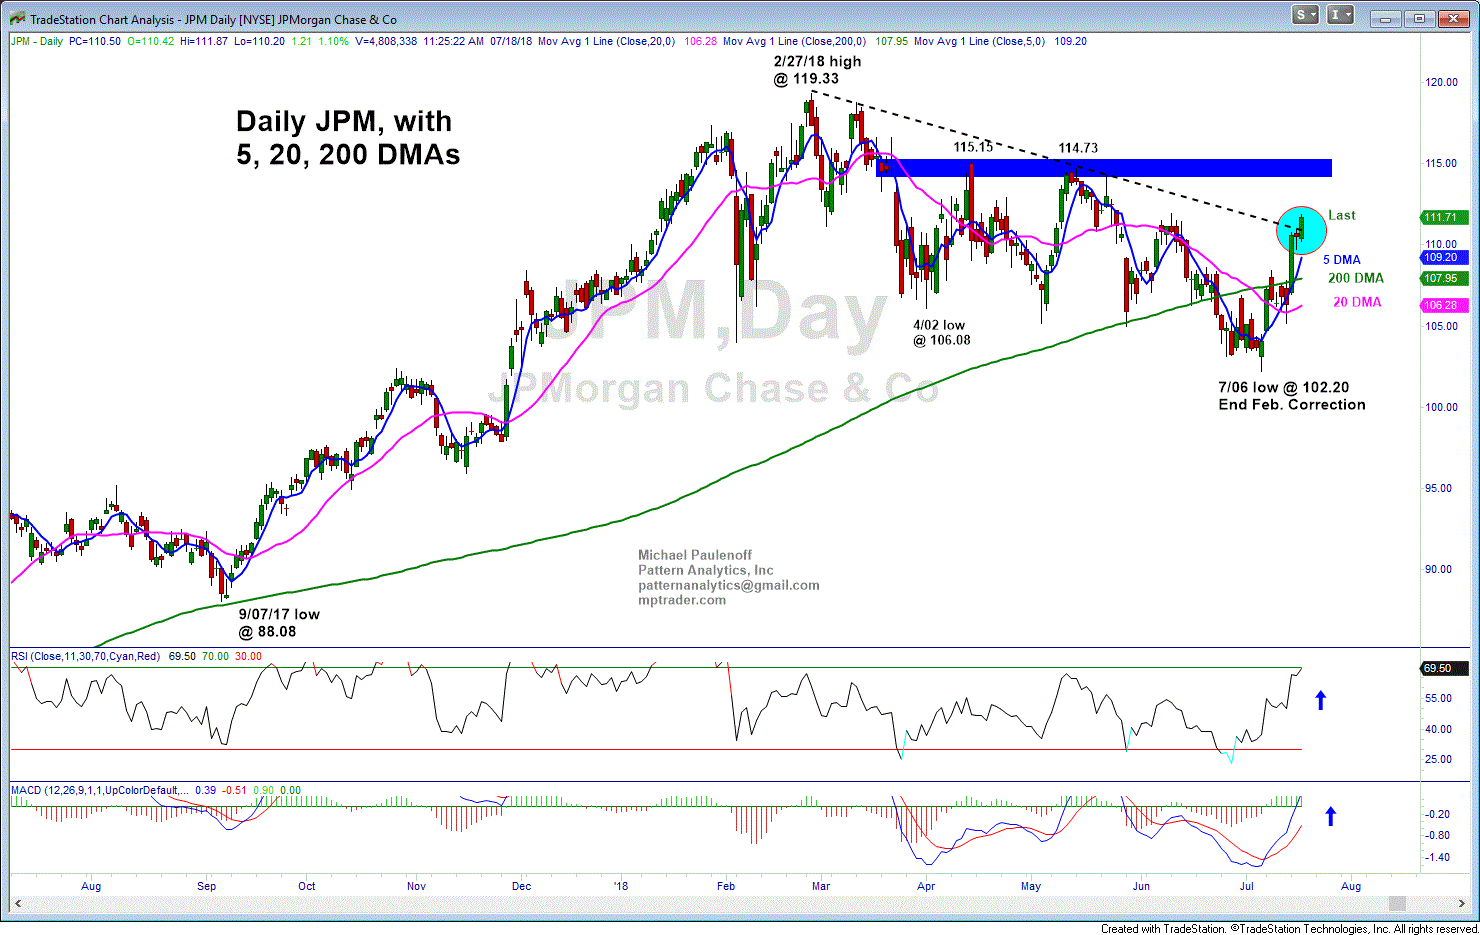Click the 'Oct' date axis label

point(307,886)
